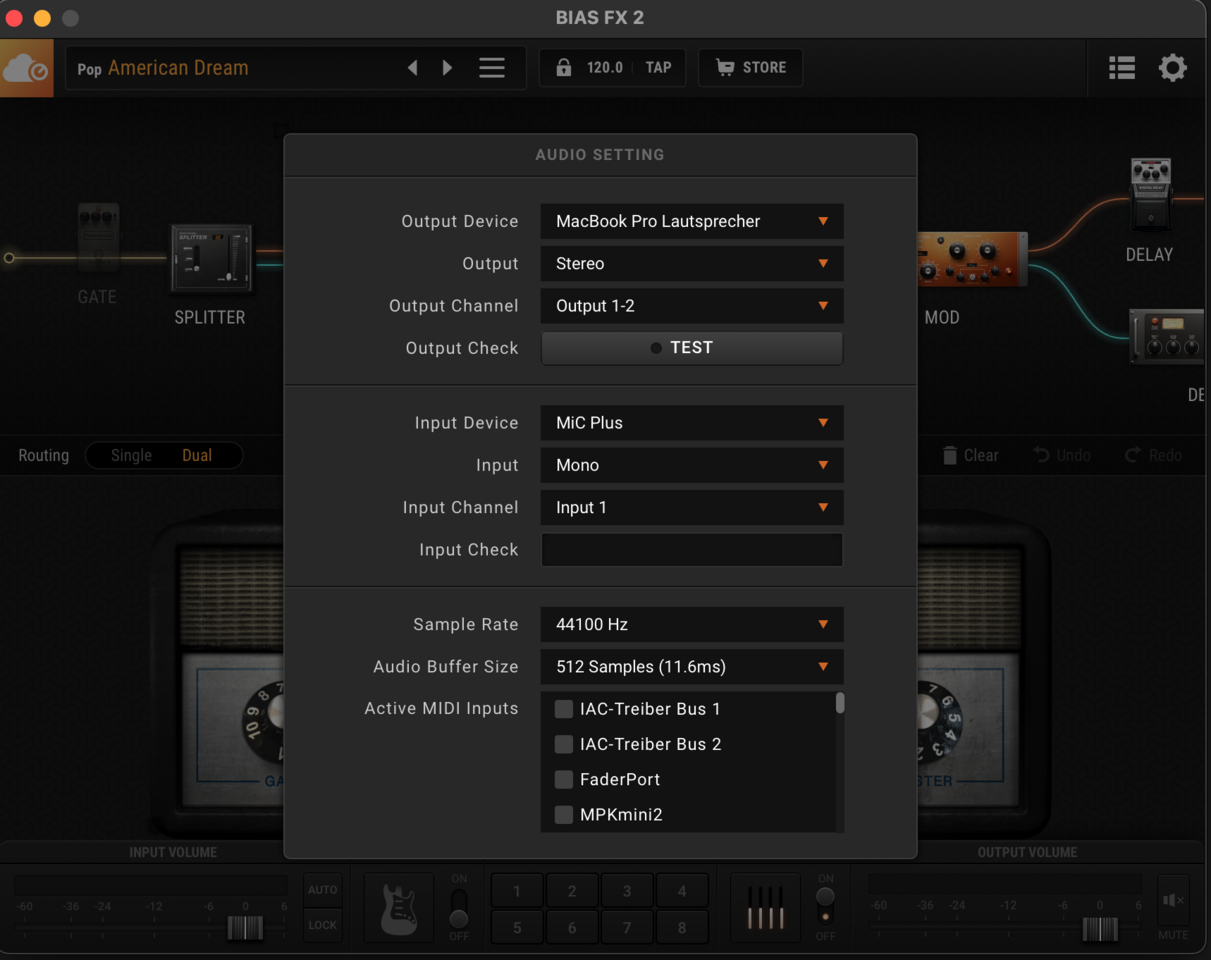Open the Output Stereo dropdown
Image resolution: width=1211 pixels, height=960 pixels.
(692, 263)
